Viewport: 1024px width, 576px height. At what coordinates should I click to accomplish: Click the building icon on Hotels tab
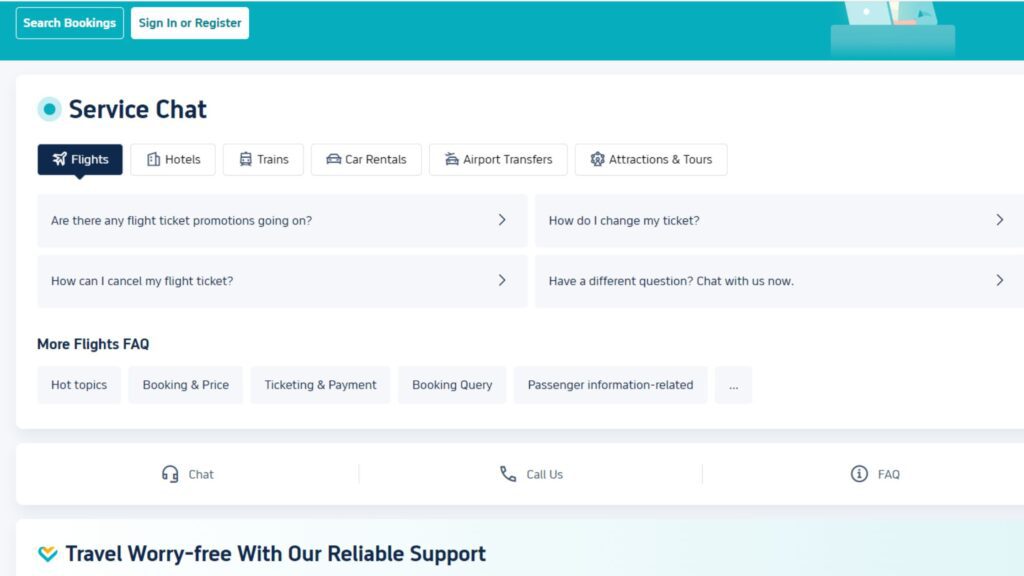[153, 160]
